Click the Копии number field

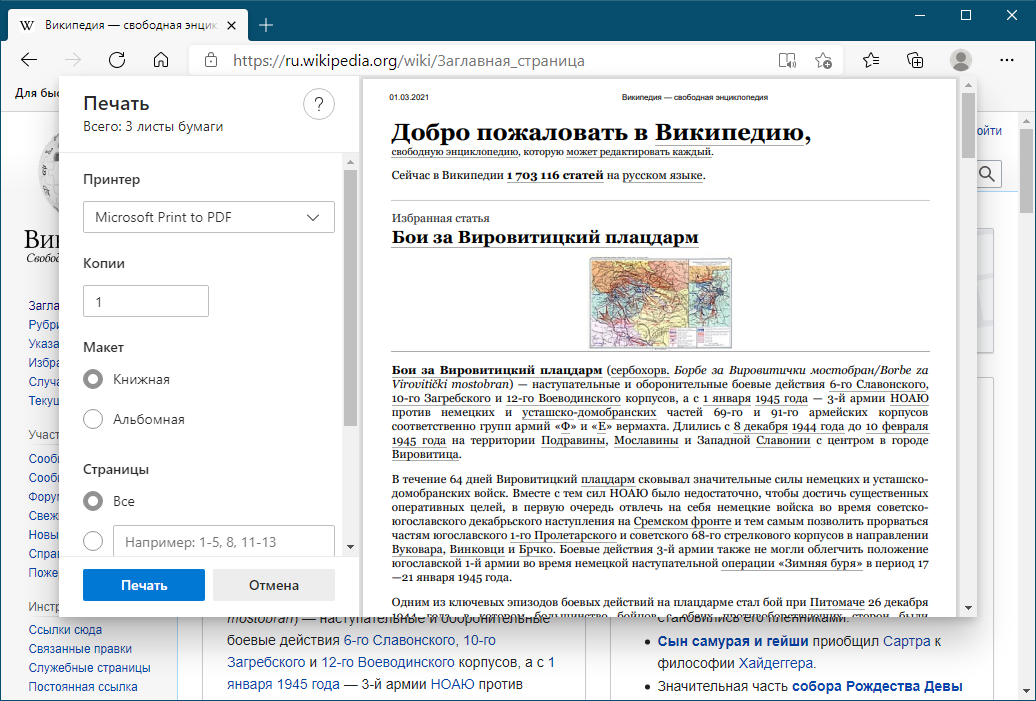[x=146, y=301]
